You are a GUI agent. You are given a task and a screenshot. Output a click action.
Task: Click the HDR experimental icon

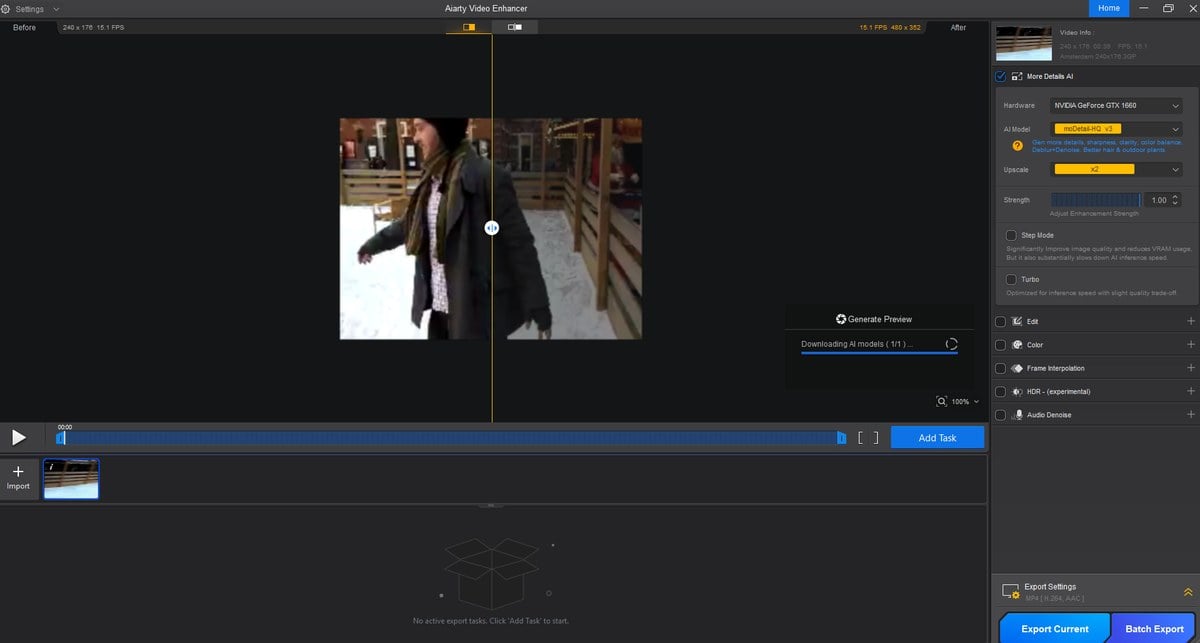pyautogui.click(x=1017, y=391)
